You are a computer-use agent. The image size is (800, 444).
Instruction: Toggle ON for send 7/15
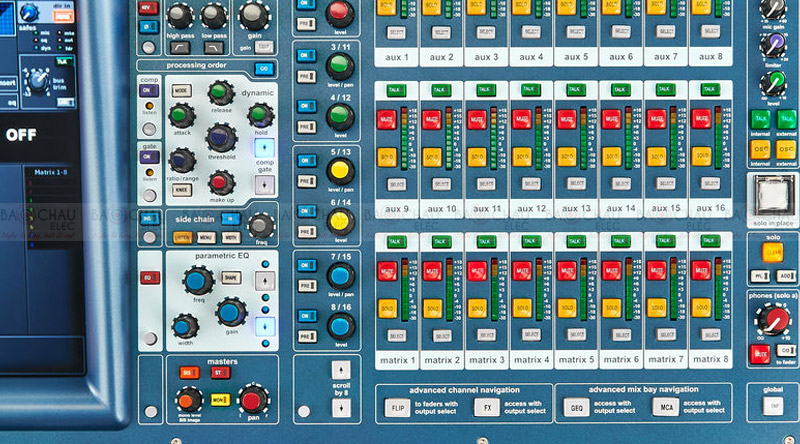pos(307,265)
